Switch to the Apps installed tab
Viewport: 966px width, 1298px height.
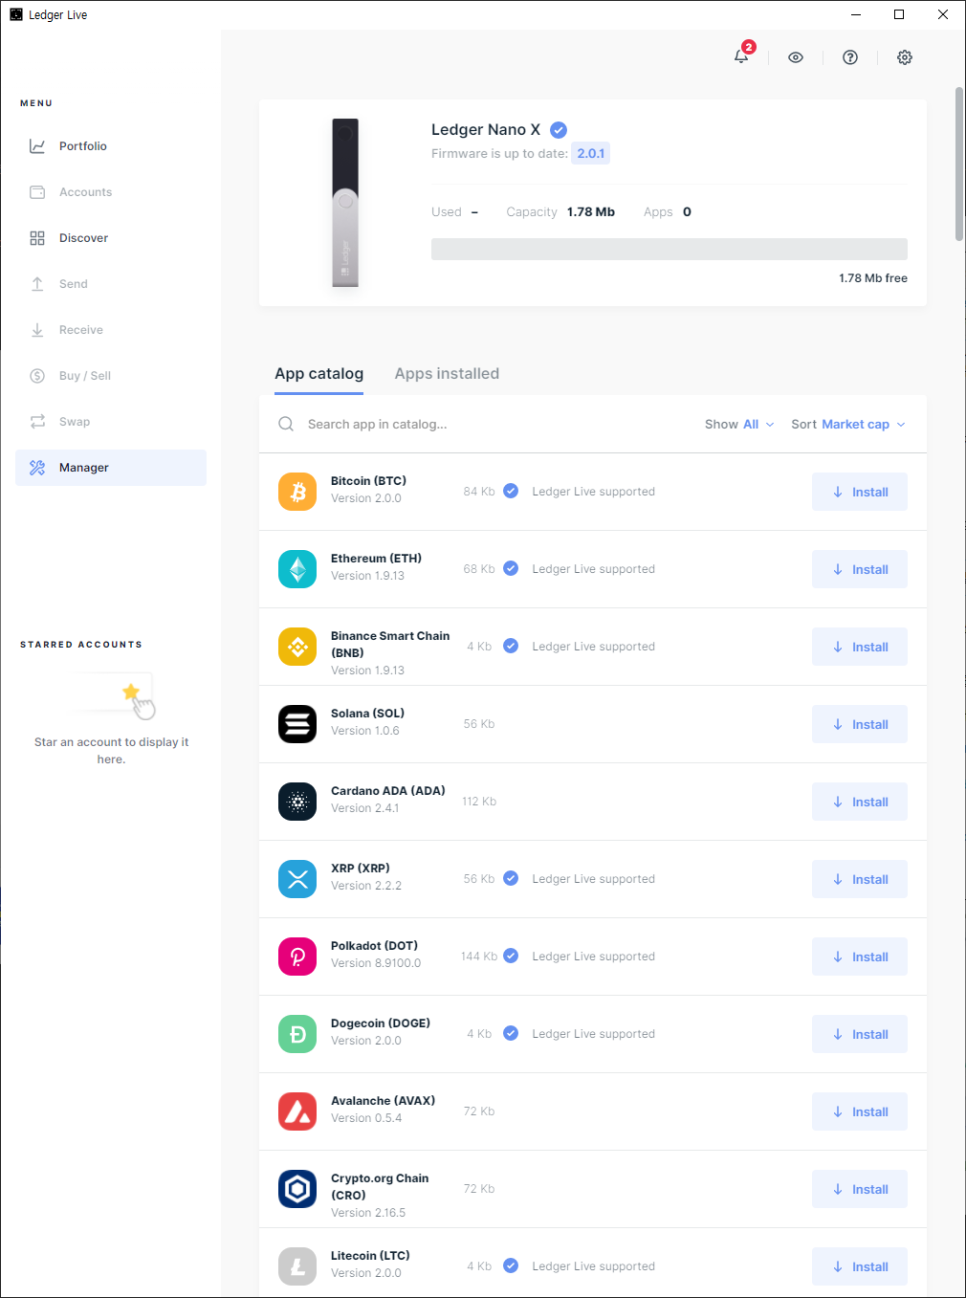point(447,374)
